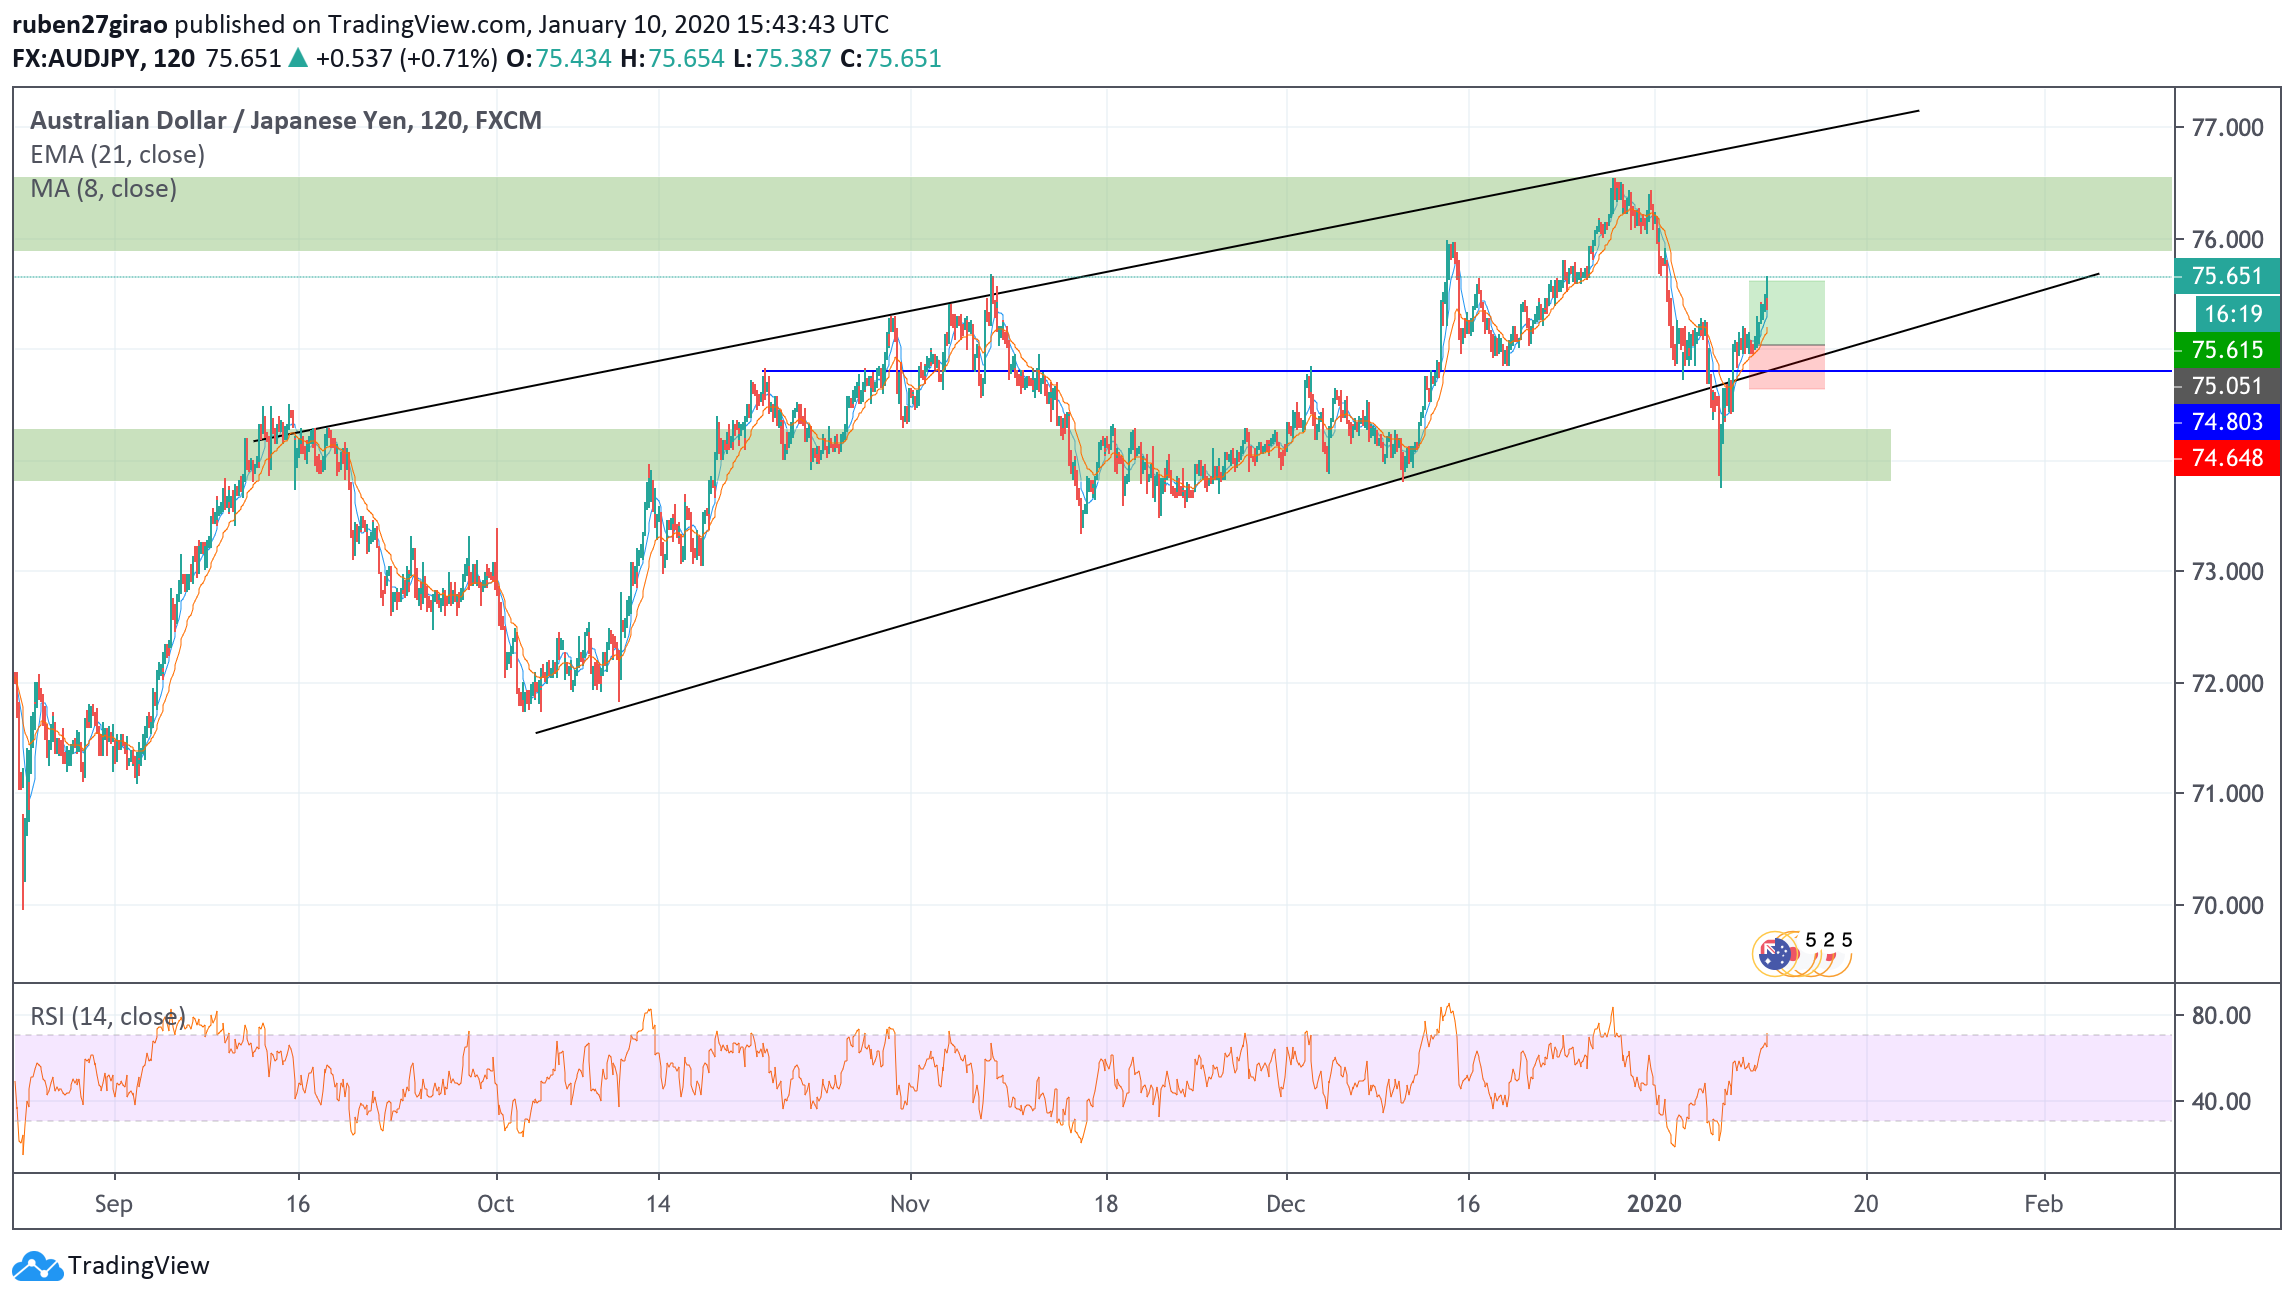
Task: Click the green up-arrow price change indicator
Action: pyautogui.click(x=298, y=58)
